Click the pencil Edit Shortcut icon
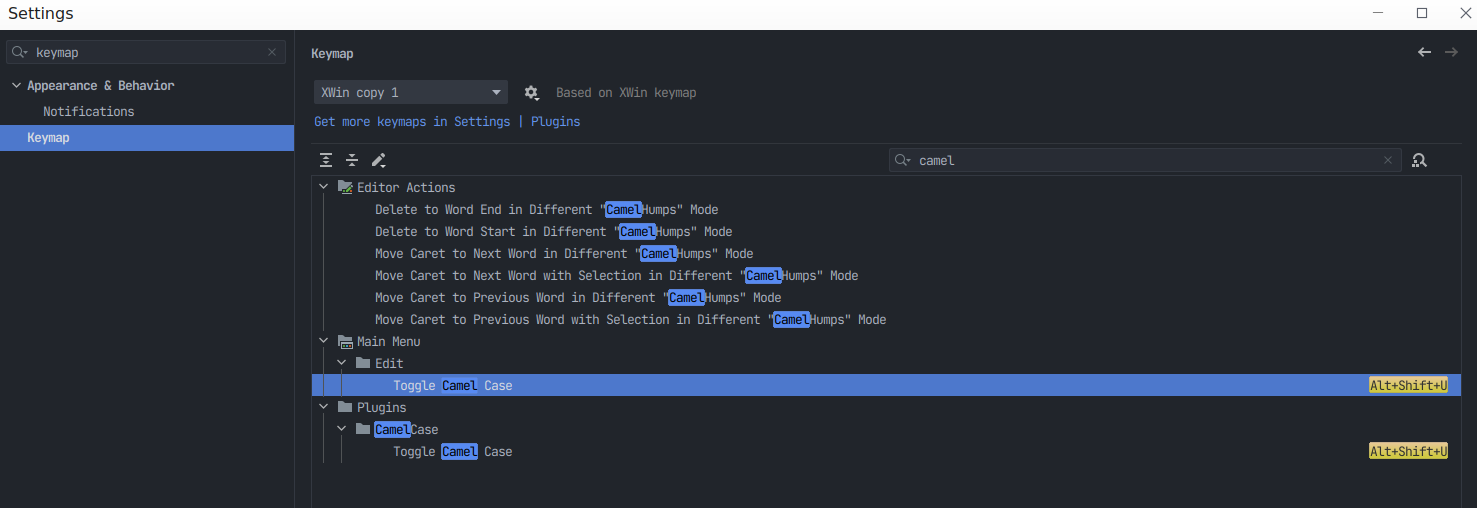 [379, 160]
